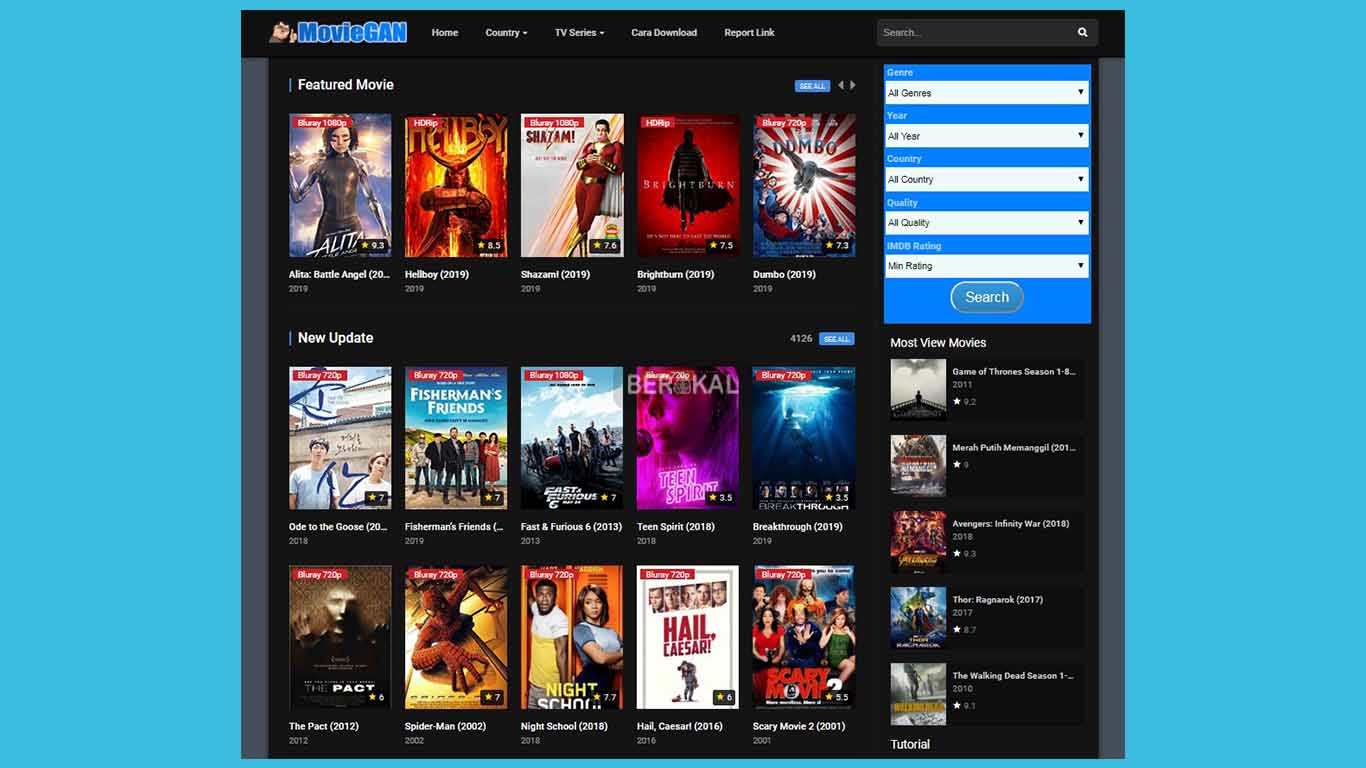Open the Ode to the Goose poster
Viewport: 1366px width, 768px height.
point(340,438)
